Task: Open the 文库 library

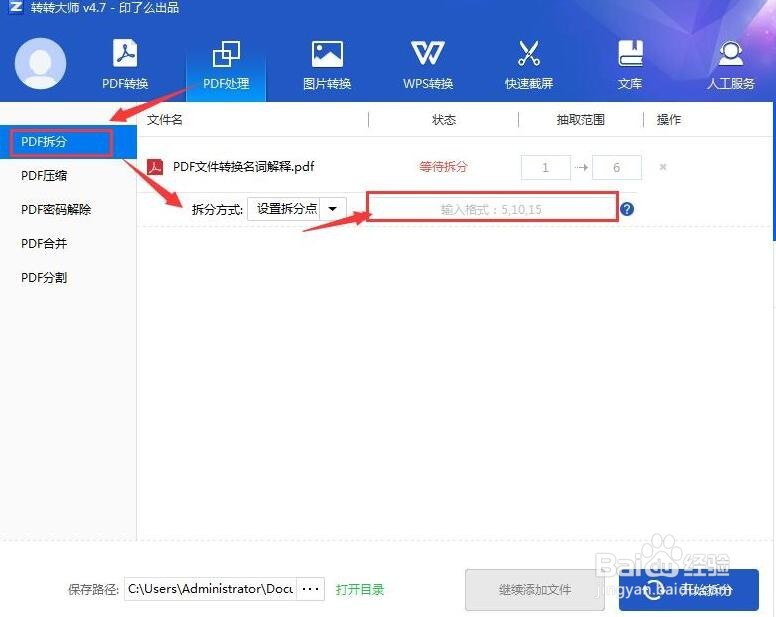Action: pos(630,65)
